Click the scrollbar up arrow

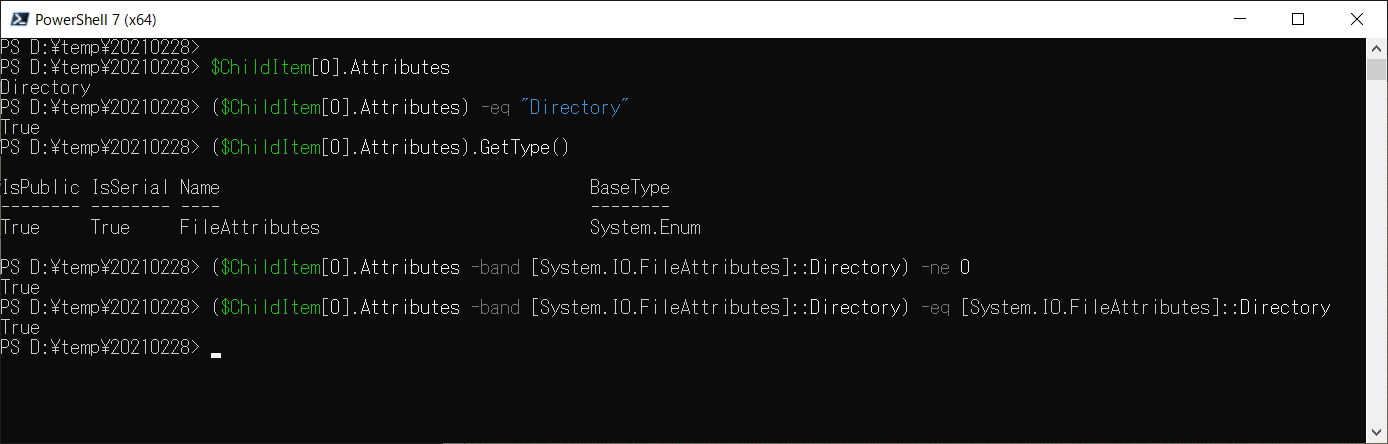point(1377,47)
